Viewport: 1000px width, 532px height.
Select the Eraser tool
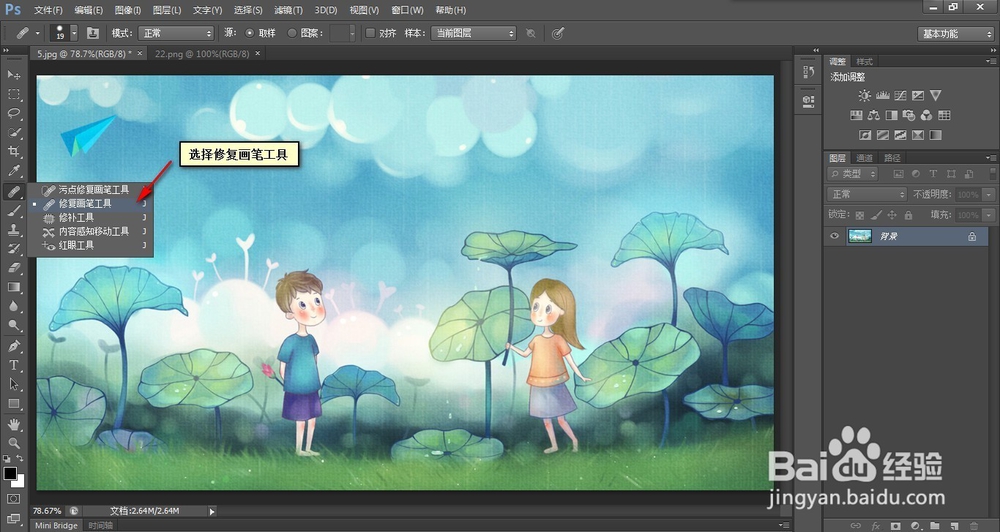coord(13,269)
